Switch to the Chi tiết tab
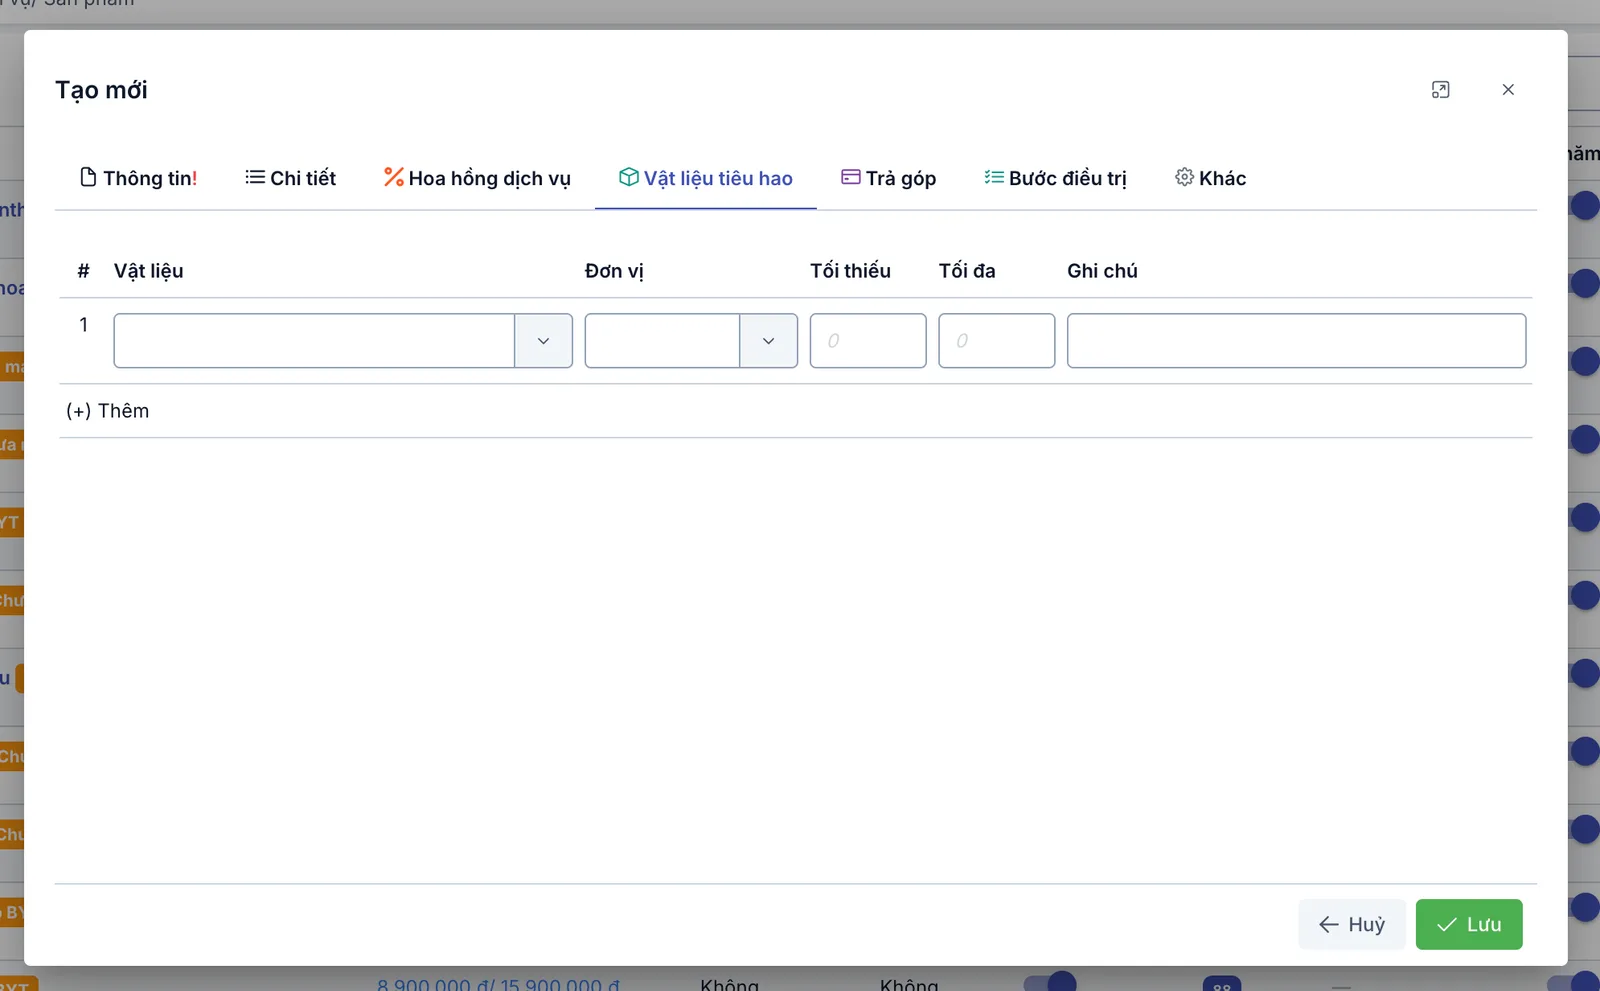1600x991 pixels. point(291,178)
